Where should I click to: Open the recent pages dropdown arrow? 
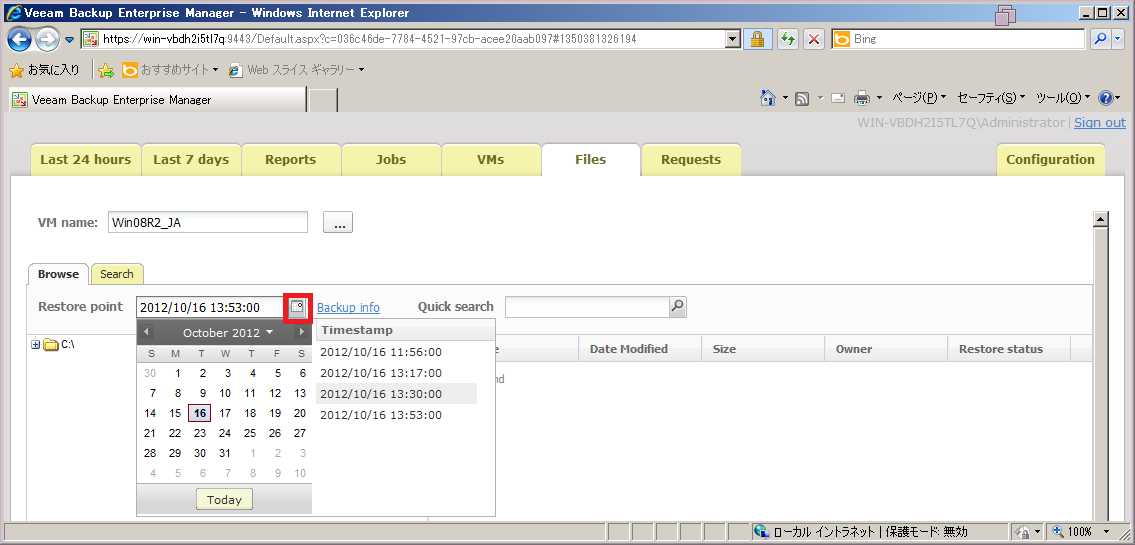[69, 39]
